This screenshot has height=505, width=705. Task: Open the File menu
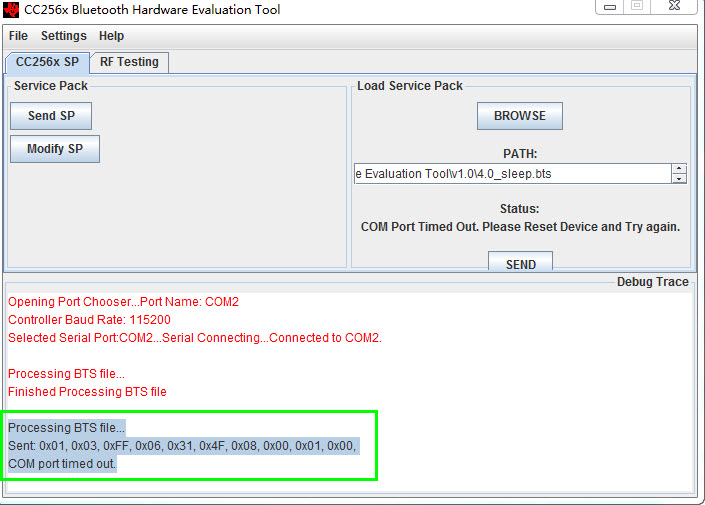coord(18,36)
